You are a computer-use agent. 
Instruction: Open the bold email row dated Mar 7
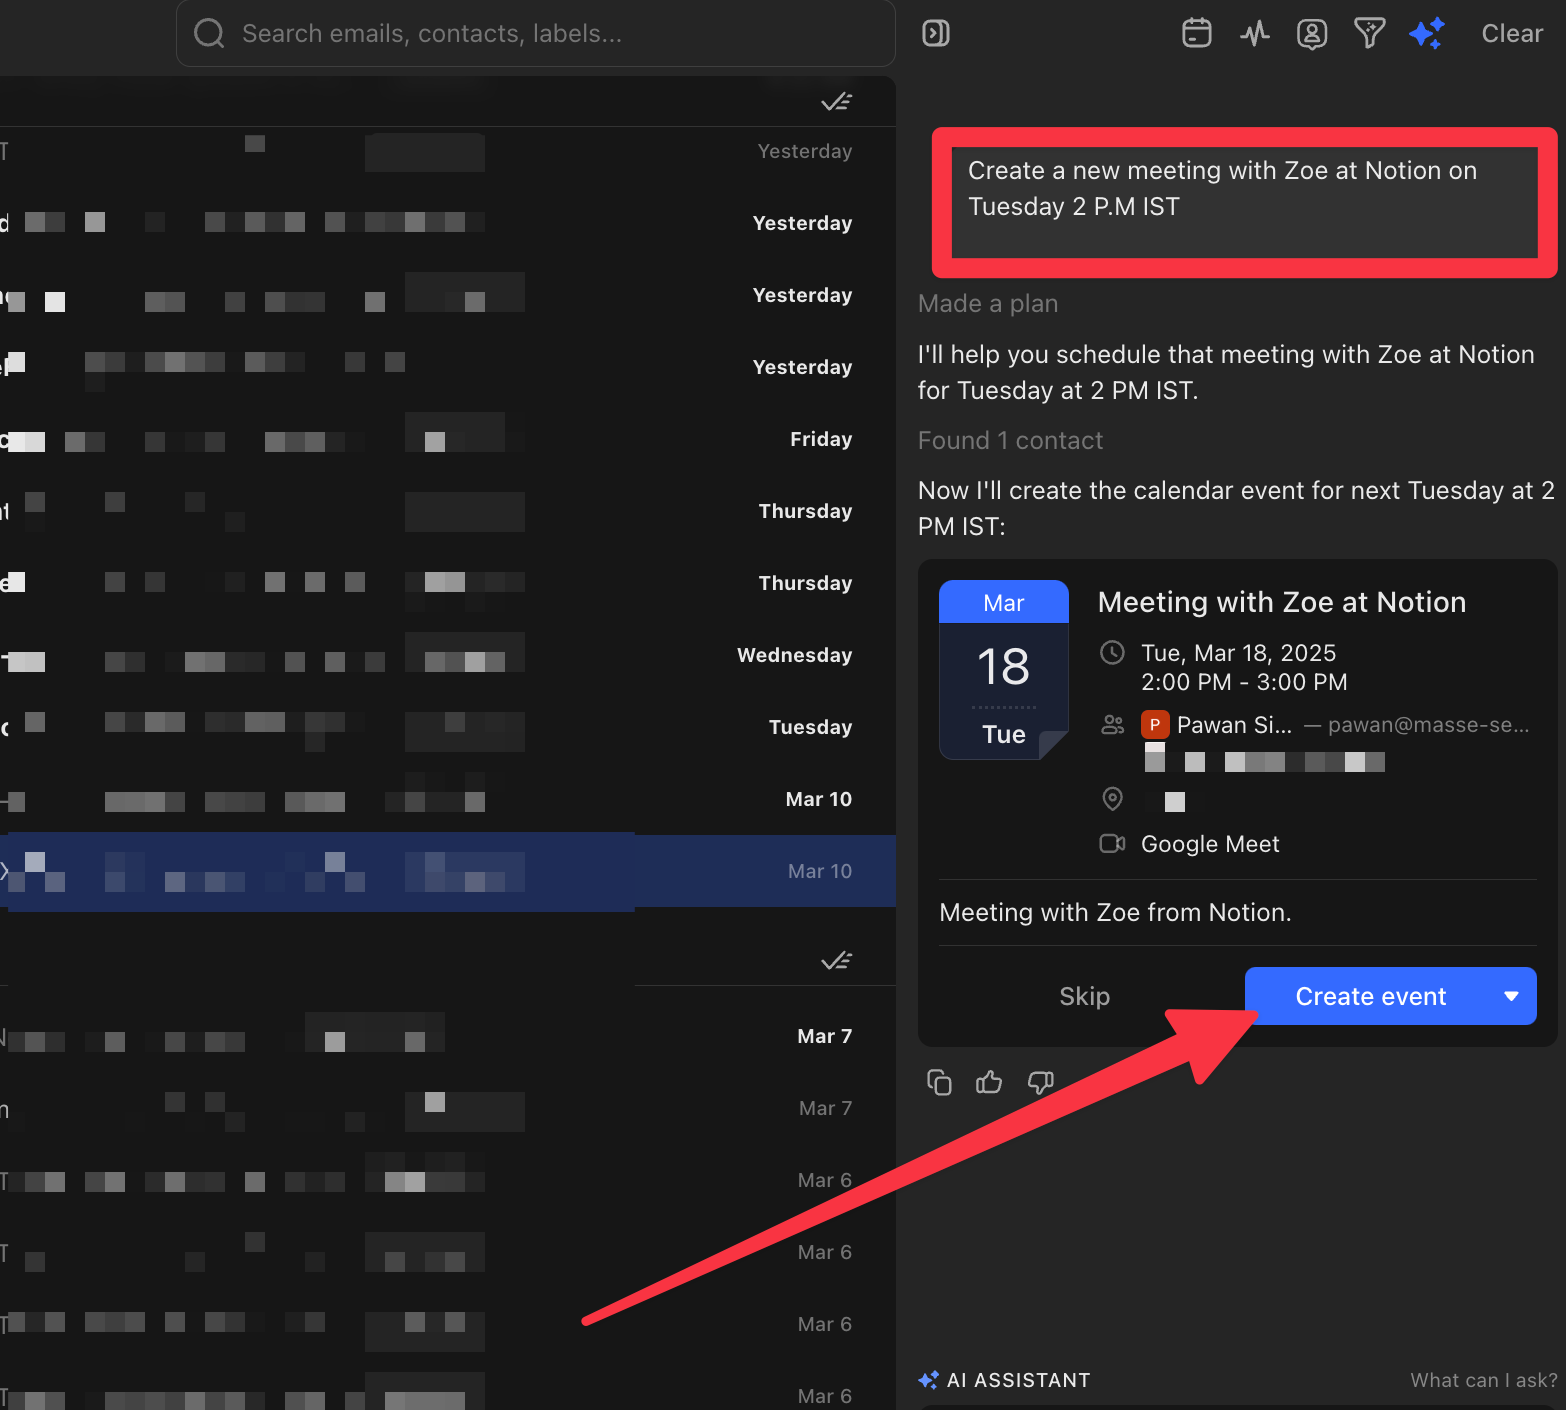pos(448,1036)
